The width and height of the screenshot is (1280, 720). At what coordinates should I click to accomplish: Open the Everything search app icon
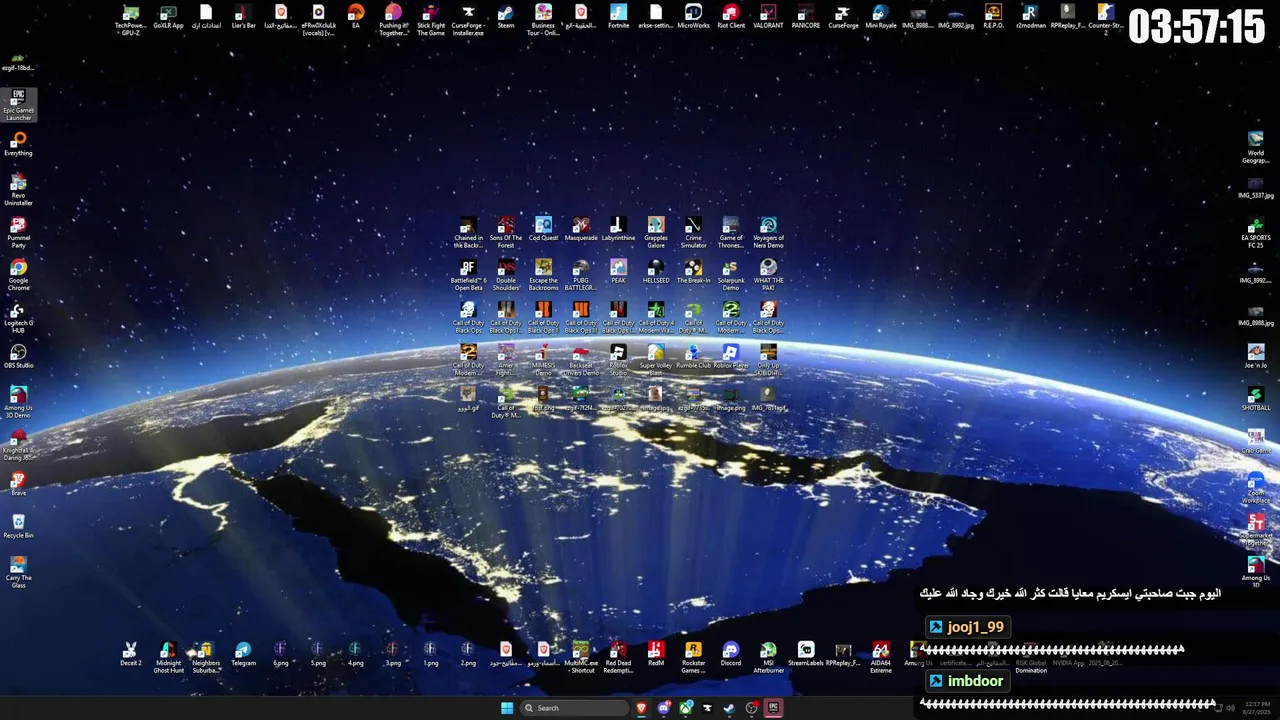click(x=18, y=144)
